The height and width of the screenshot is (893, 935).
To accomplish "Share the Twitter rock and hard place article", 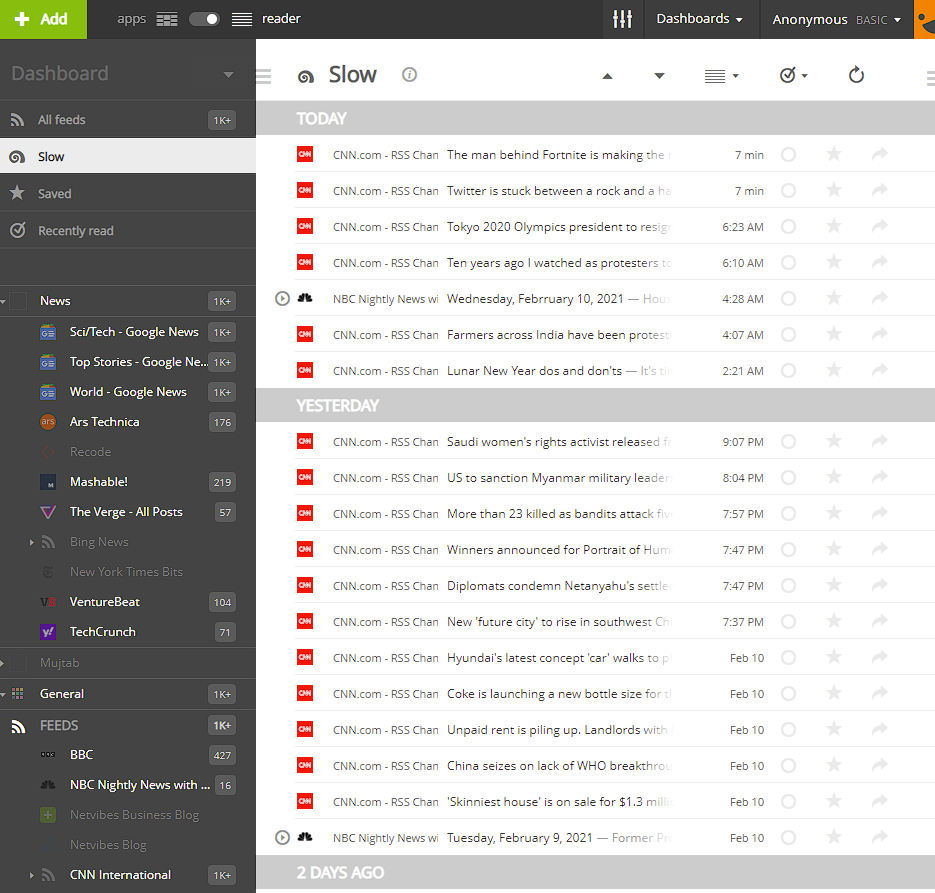I will 880,191.
